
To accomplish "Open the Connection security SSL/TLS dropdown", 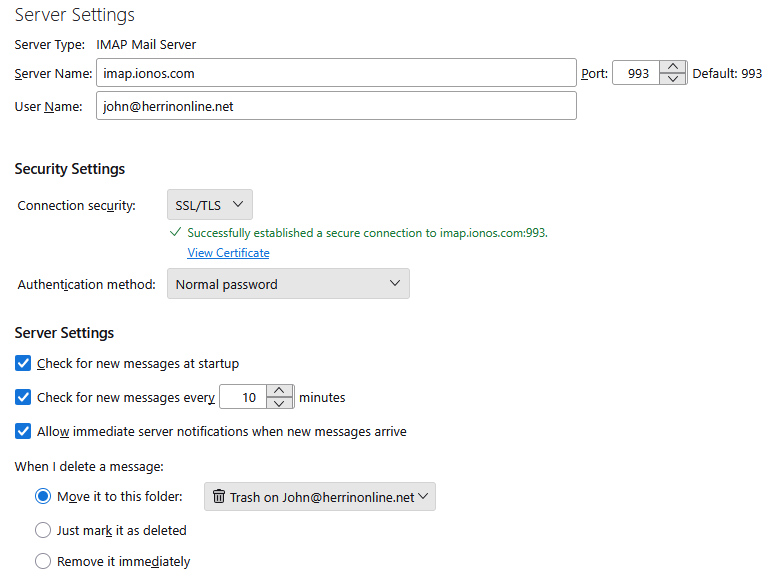I will [x=209, y=205].
